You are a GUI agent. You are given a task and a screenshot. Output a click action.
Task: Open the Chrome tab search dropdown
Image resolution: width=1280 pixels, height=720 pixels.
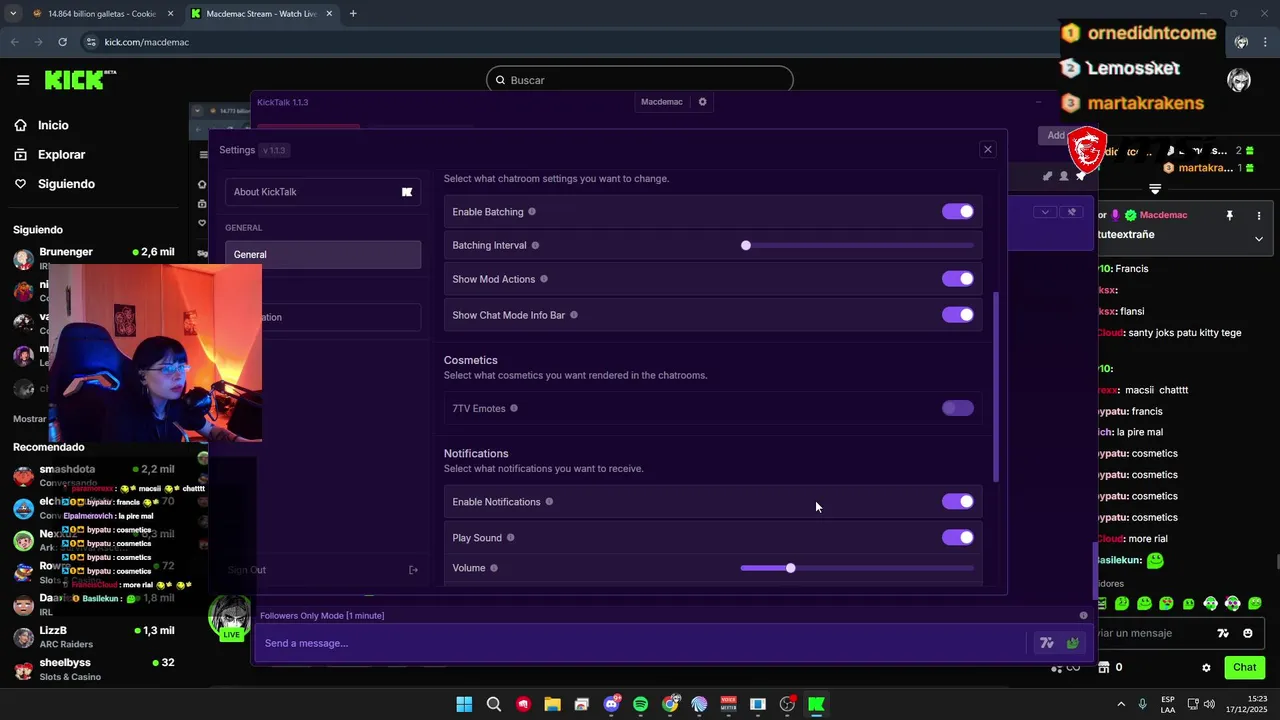13,14
